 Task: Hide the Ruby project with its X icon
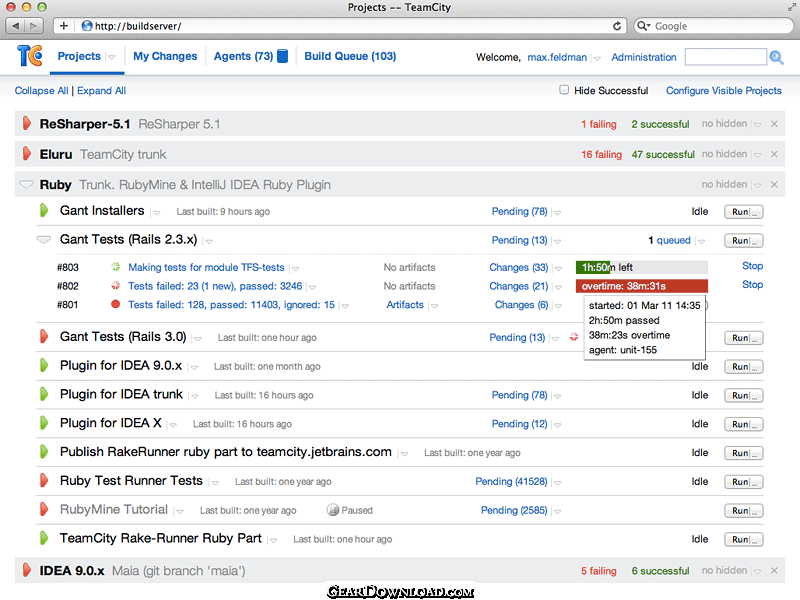pyautogui.click(x=774, y=184)
